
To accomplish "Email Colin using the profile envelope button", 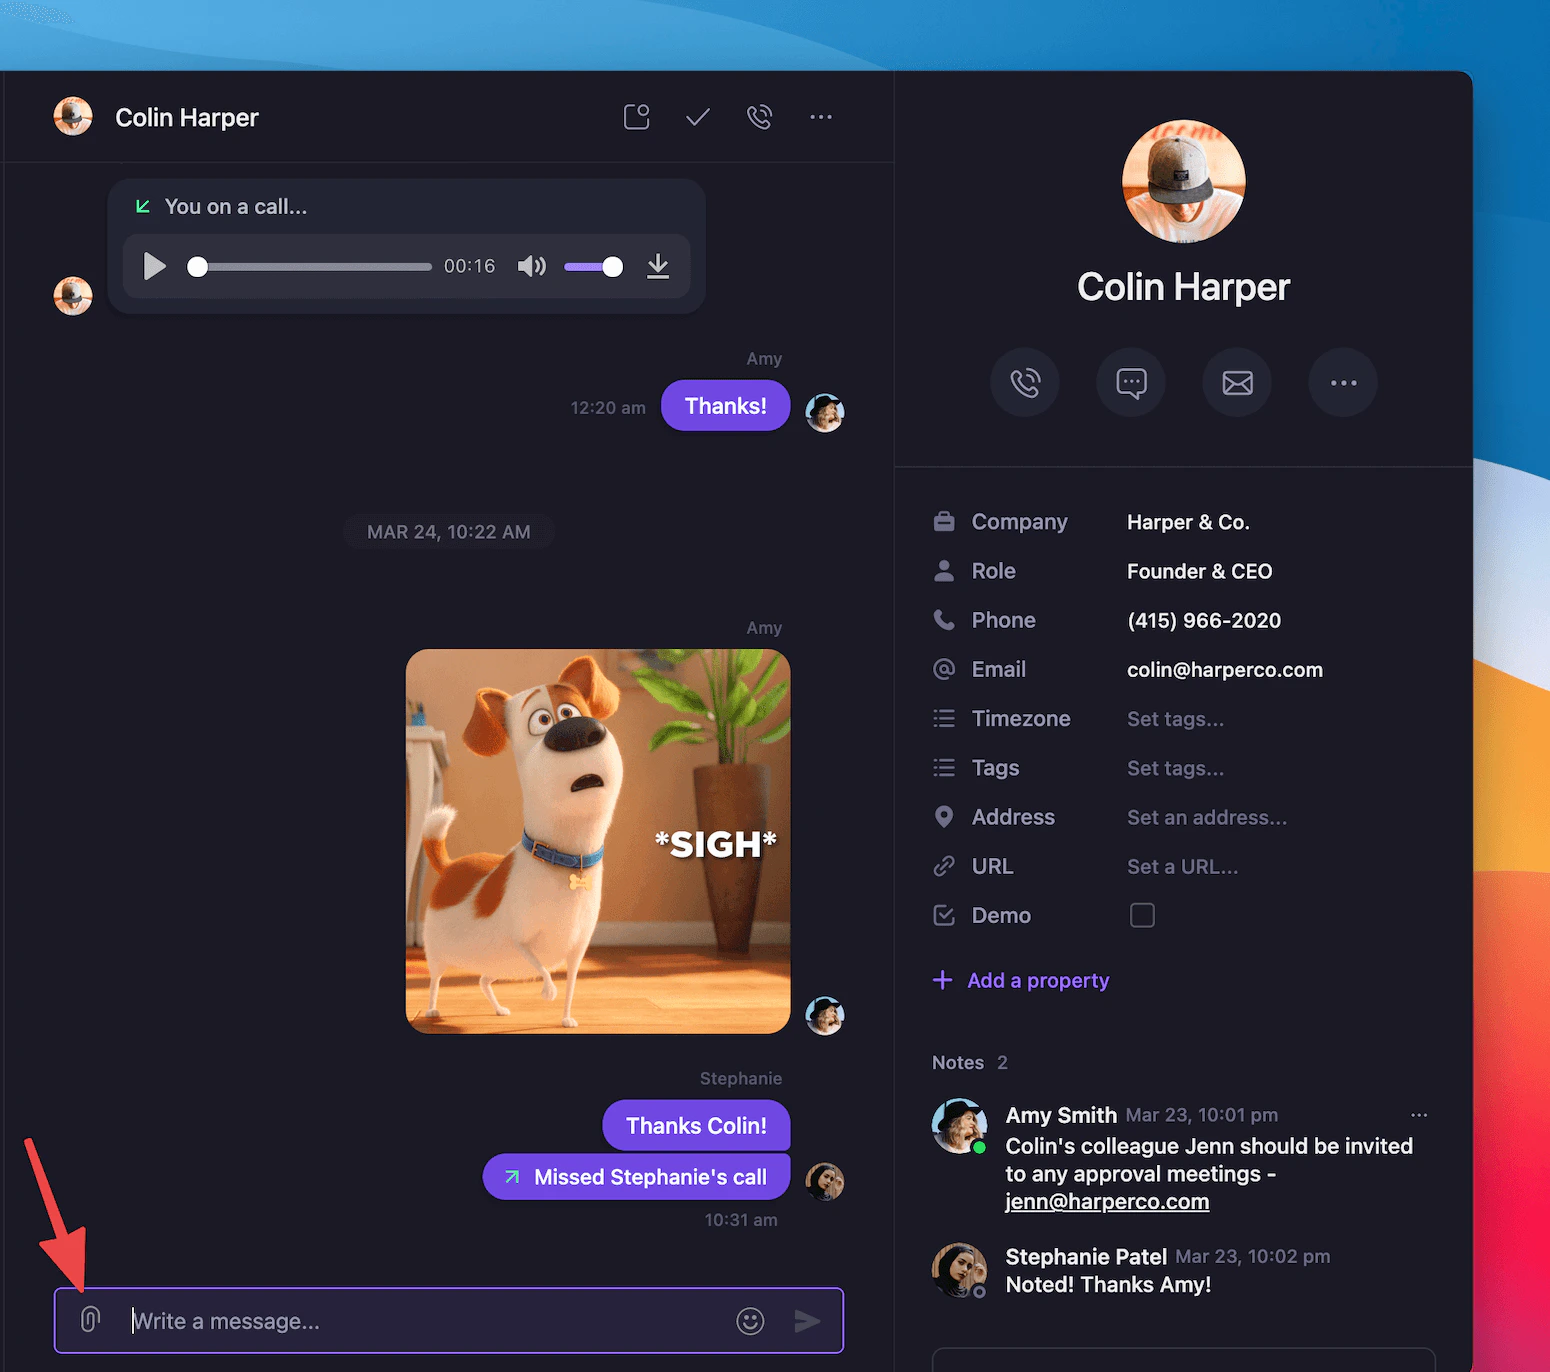I will [x=1237, y=382].
